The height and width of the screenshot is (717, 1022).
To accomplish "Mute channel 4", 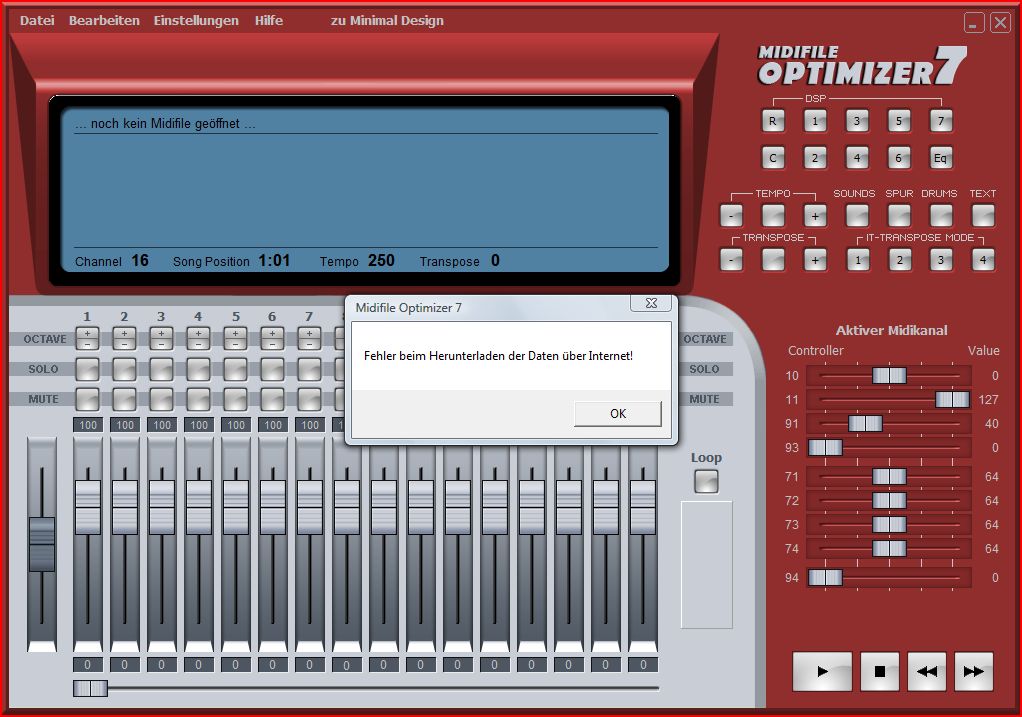I will pos(199,399).
